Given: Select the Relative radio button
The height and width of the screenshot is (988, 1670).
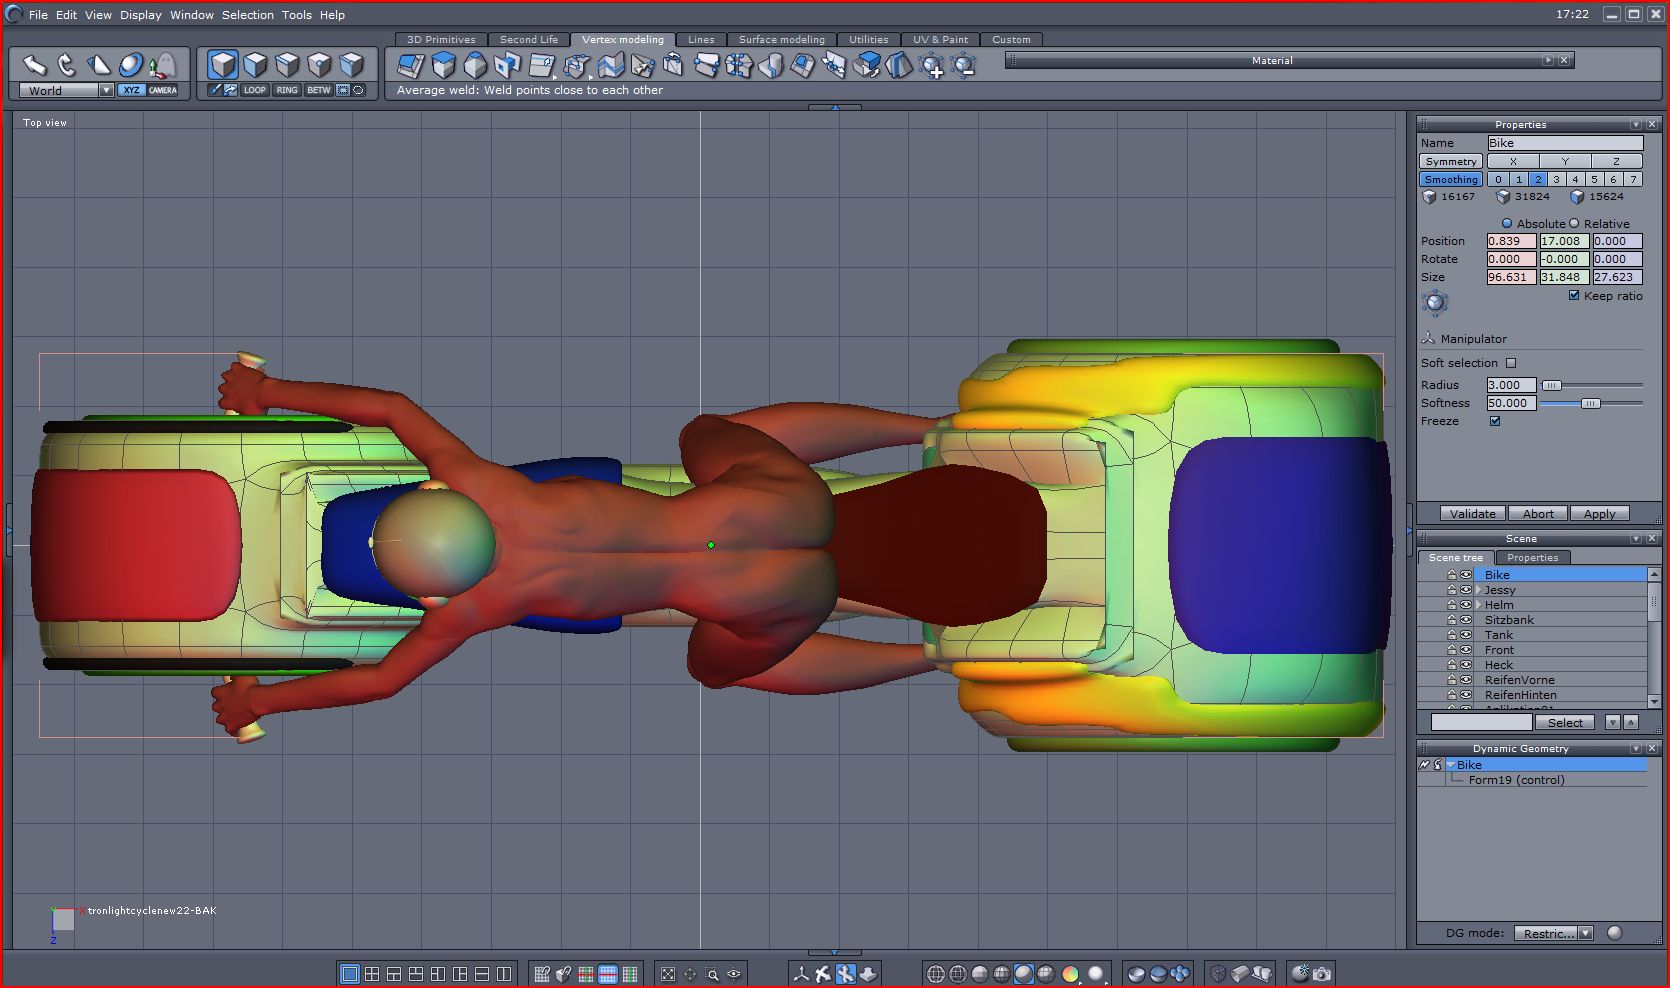Looking at the screenshot, I should coord(1574,224).
